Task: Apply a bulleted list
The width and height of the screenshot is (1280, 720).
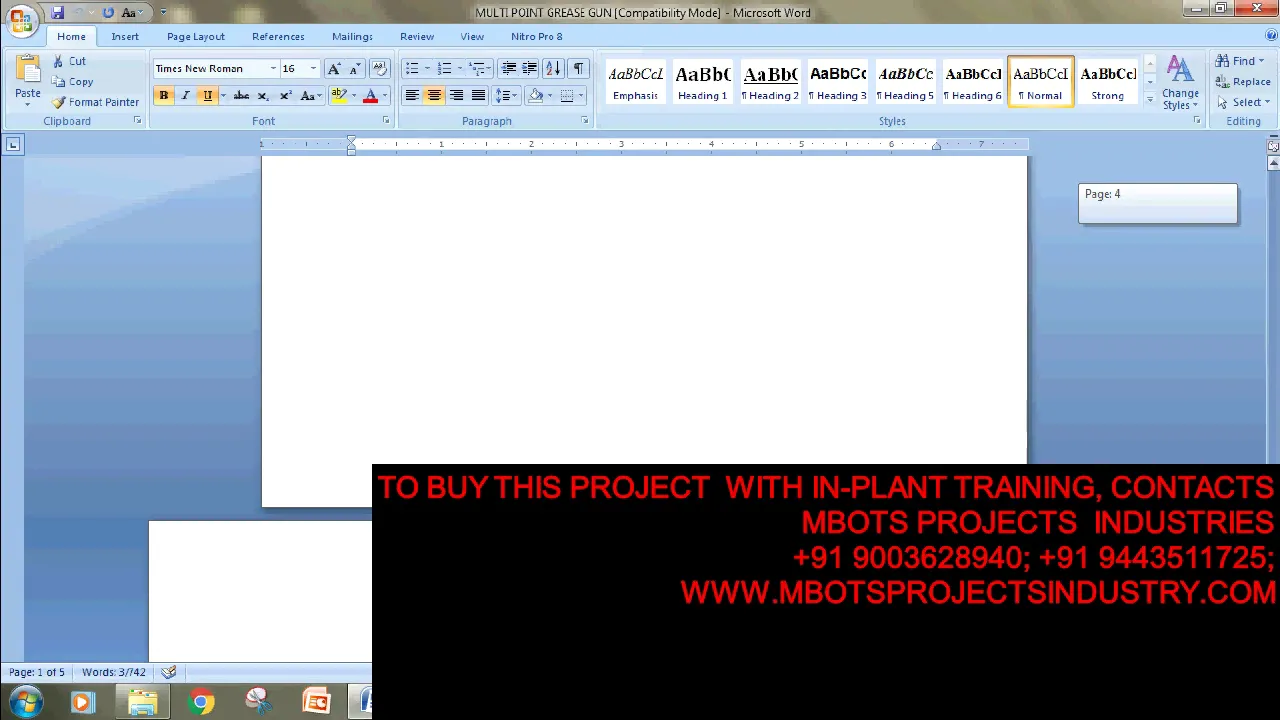Action: coord(412,69)
